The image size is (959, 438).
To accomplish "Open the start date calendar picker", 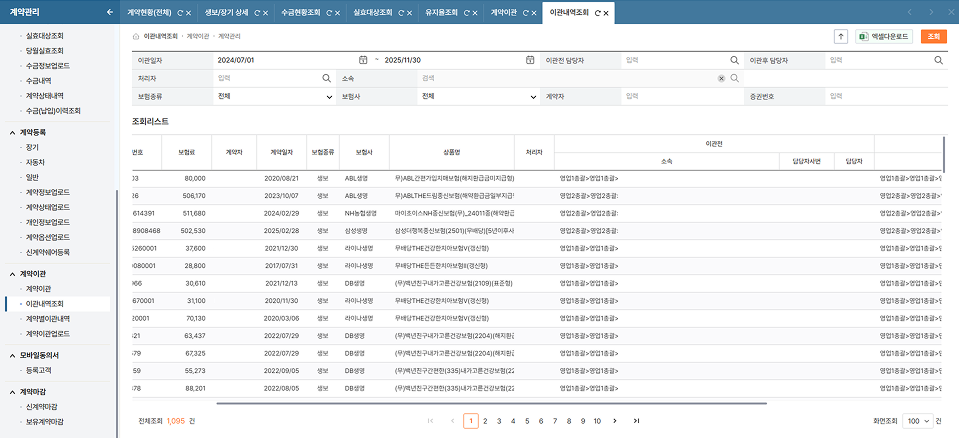I will pos(363,60).
